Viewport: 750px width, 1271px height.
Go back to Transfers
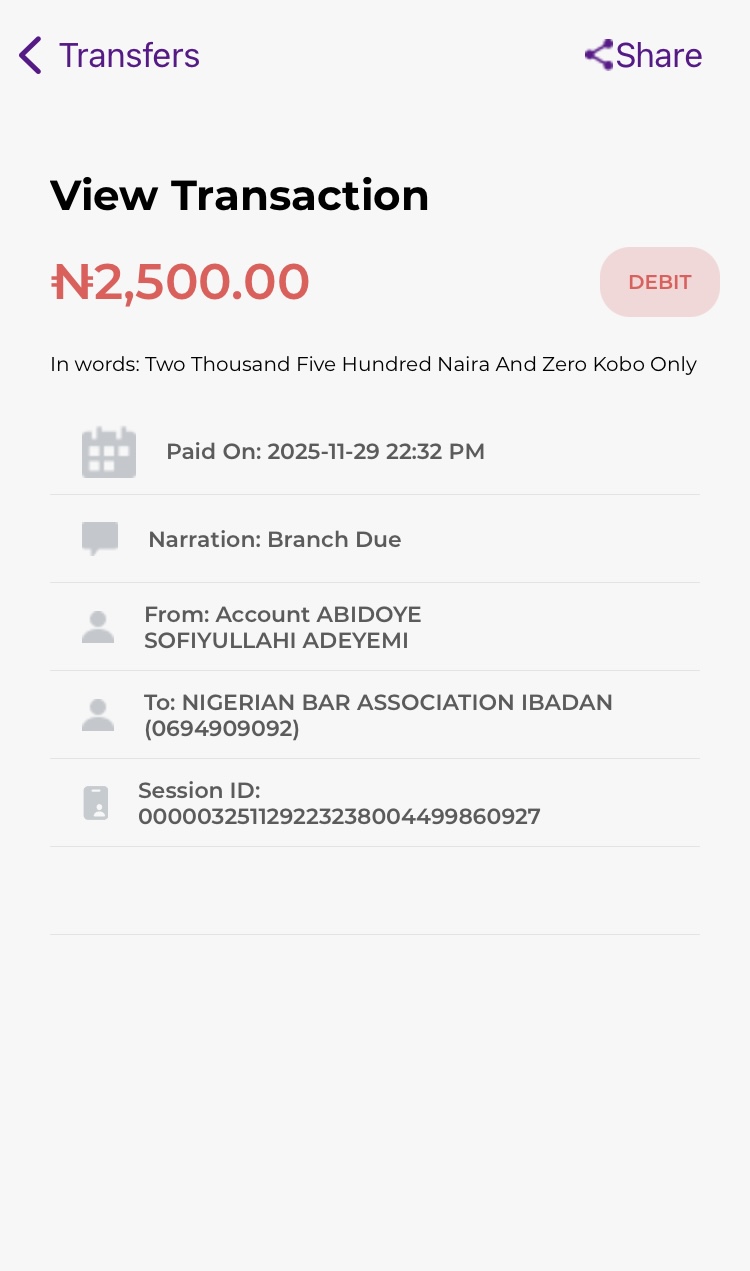(129, 55)
